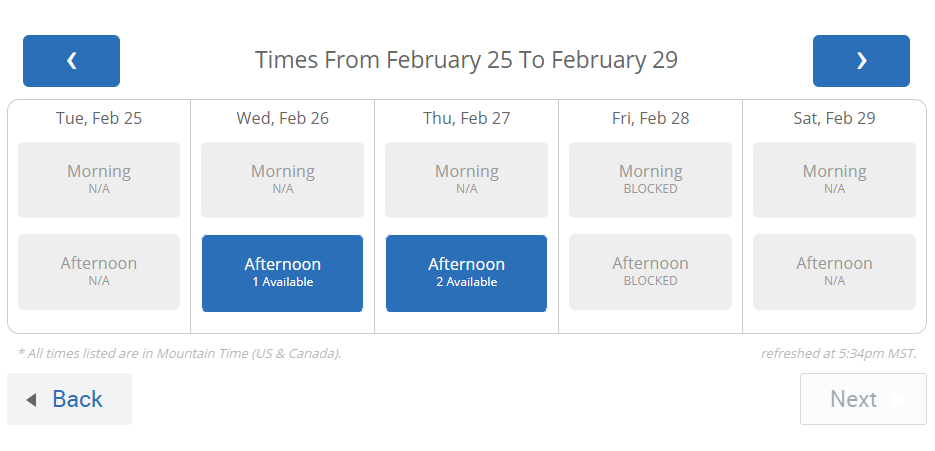The image size is (935, 451).
Task: Select Wed Feb 26 Morning slot
Action: point(283,180)
